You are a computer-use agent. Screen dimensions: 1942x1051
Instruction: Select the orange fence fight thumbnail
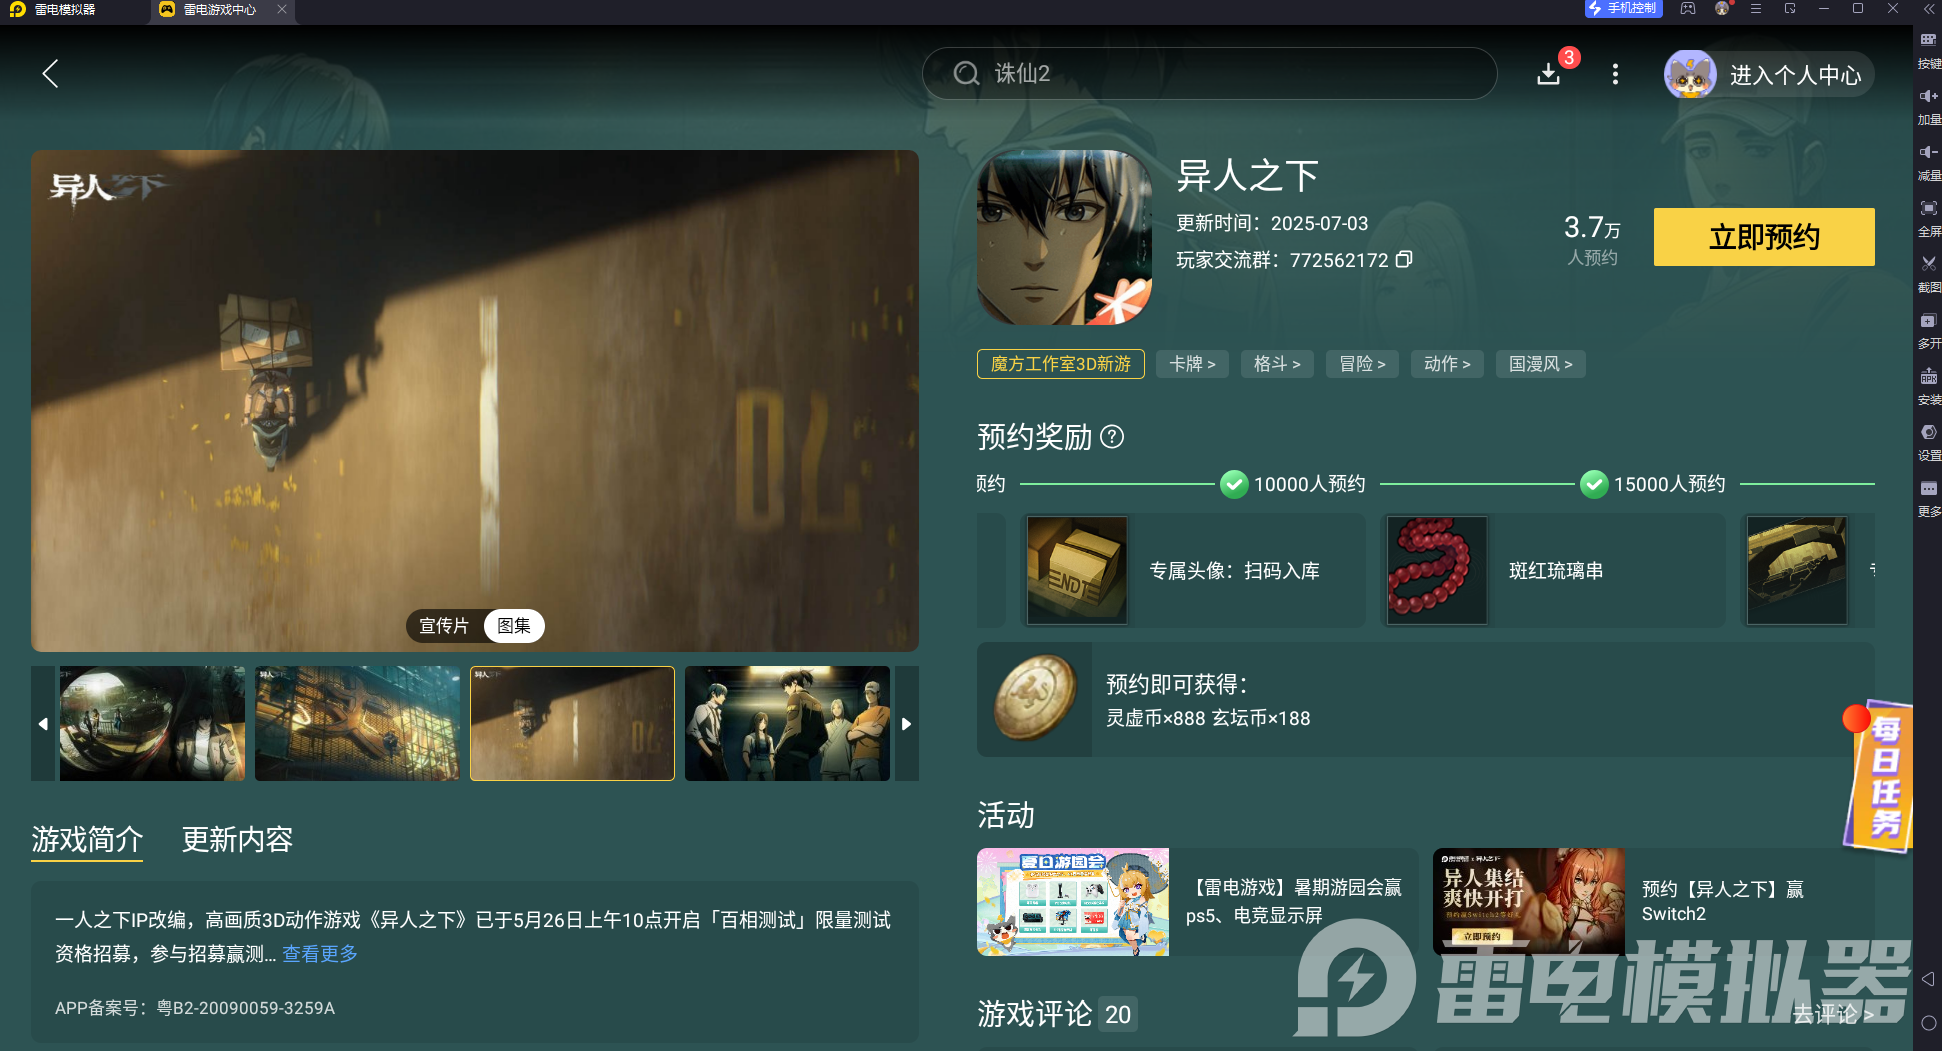(x=357, y=724)
